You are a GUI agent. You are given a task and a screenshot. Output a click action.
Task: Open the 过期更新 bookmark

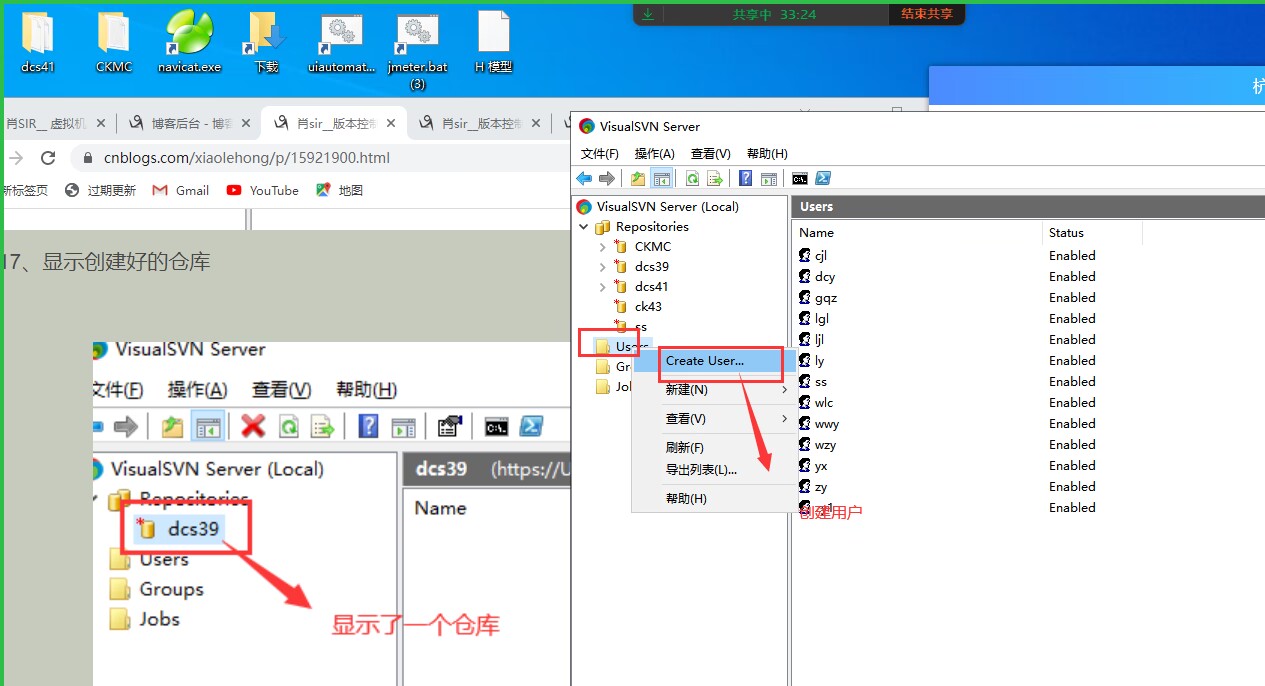coord(101,190)
